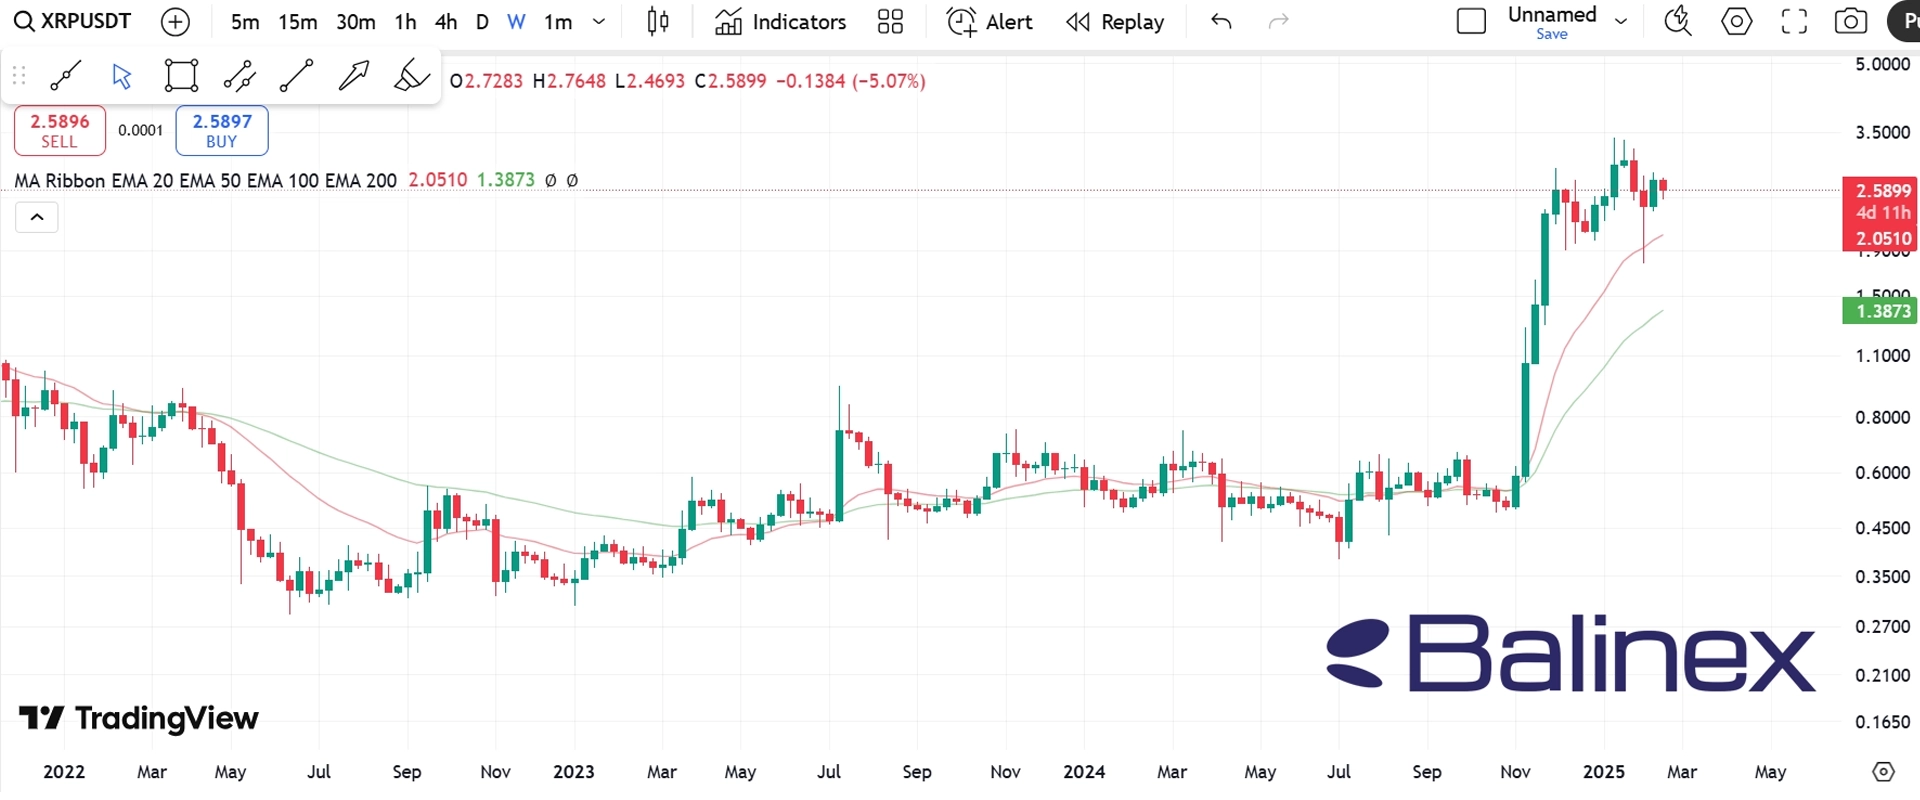This screenshot has width=1920, height=800.
Task: Click the Unnamed layout Save button
Action: click(x=1551, y=33)
